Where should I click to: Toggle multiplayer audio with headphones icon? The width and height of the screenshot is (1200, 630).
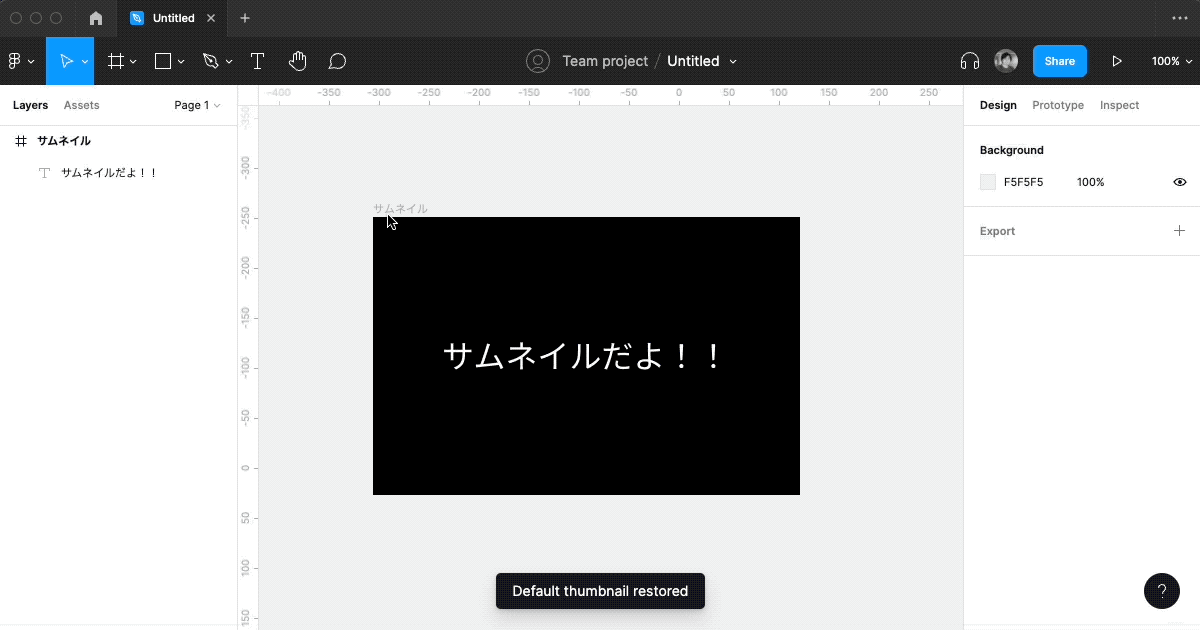coord(968,61)
